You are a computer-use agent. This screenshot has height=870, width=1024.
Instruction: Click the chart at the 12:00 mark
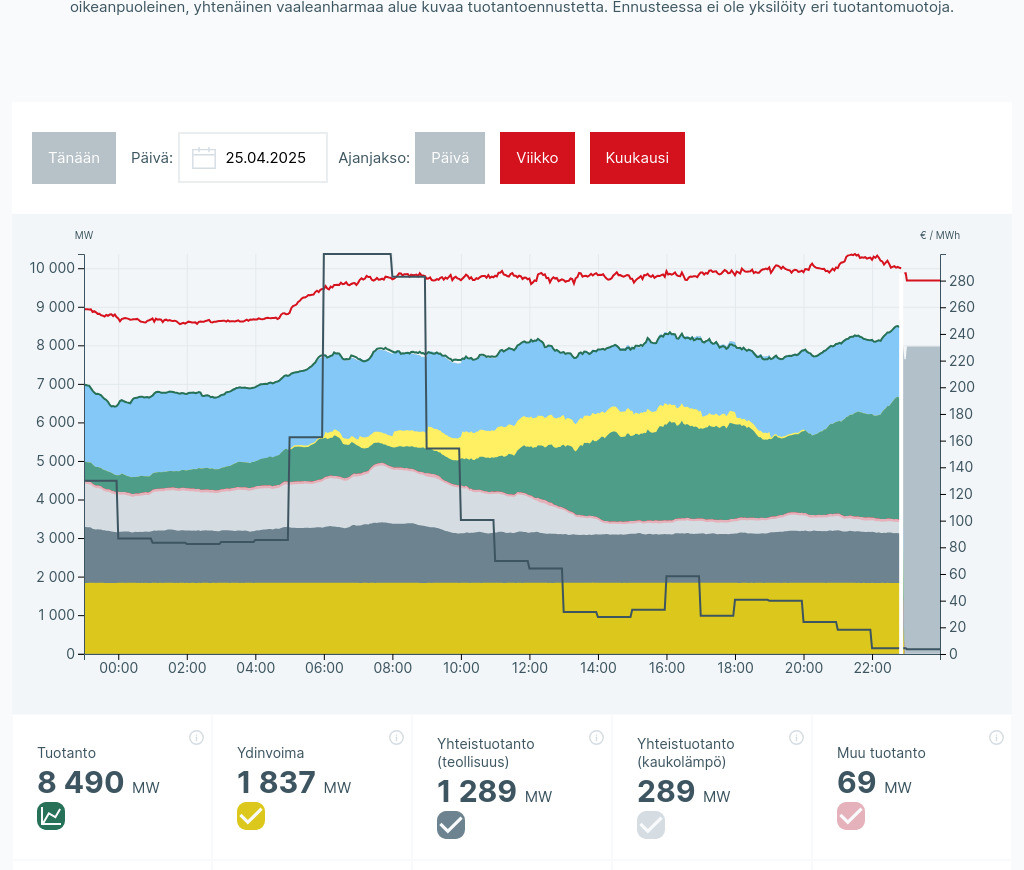[x=530, y=450]
